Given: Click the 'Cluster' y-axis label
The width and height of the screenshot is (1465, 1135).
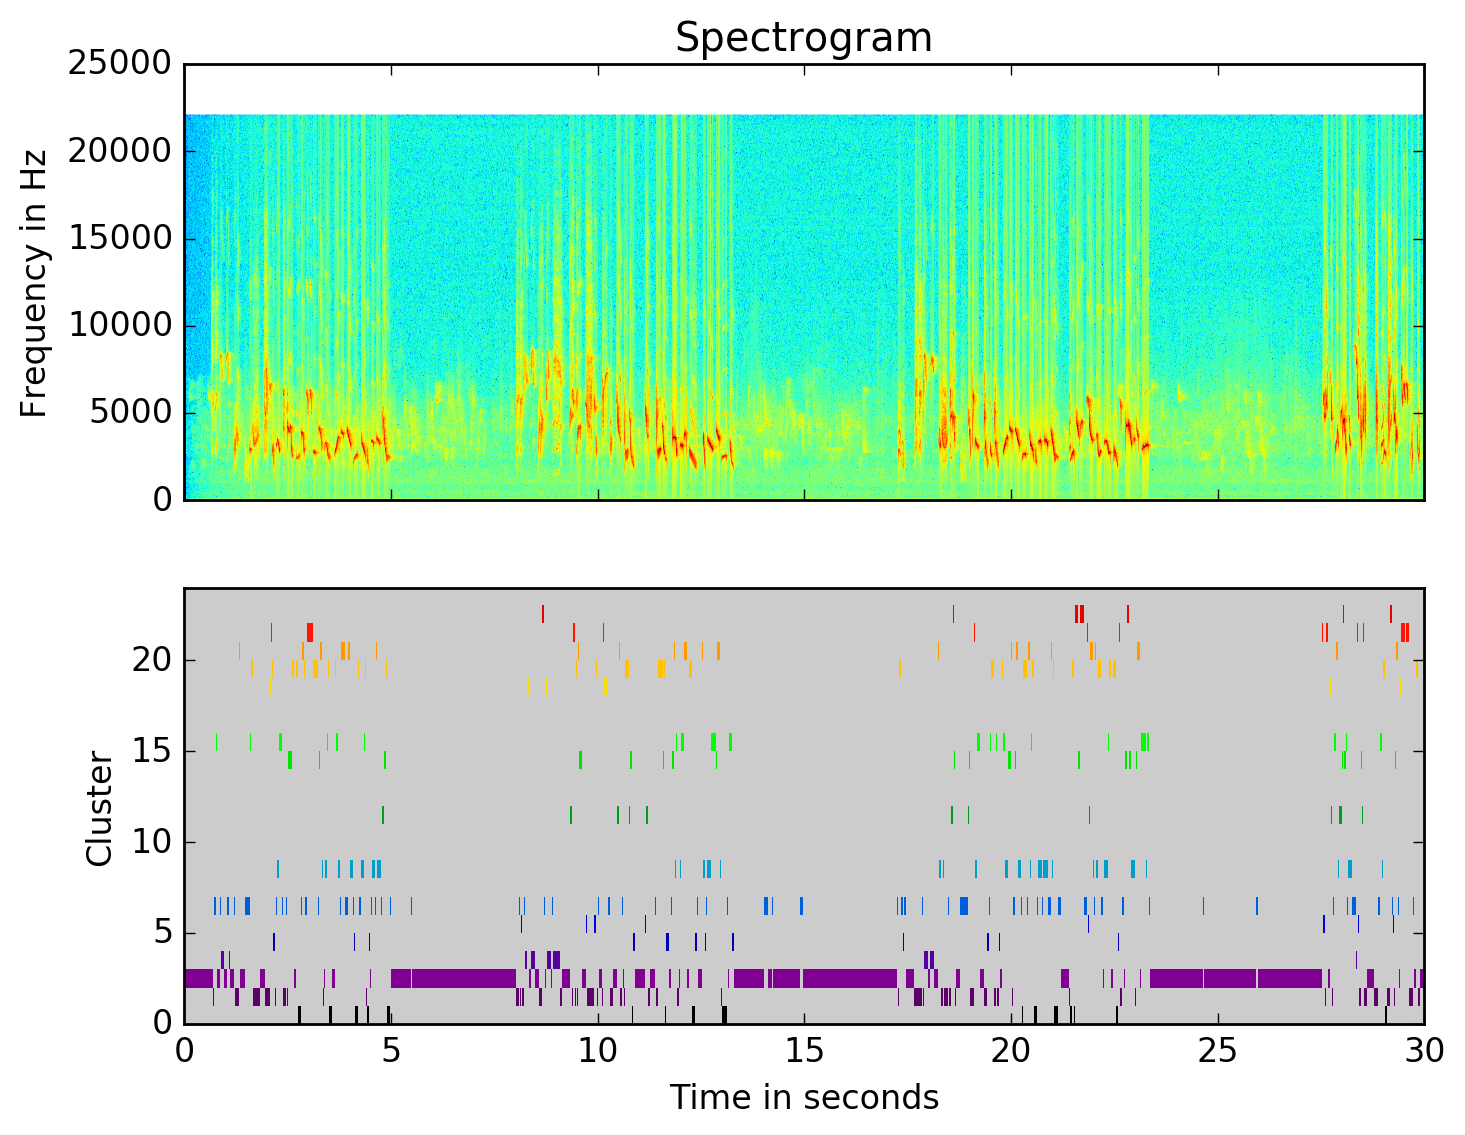Looking at the screenshot, I should (99, 808).
